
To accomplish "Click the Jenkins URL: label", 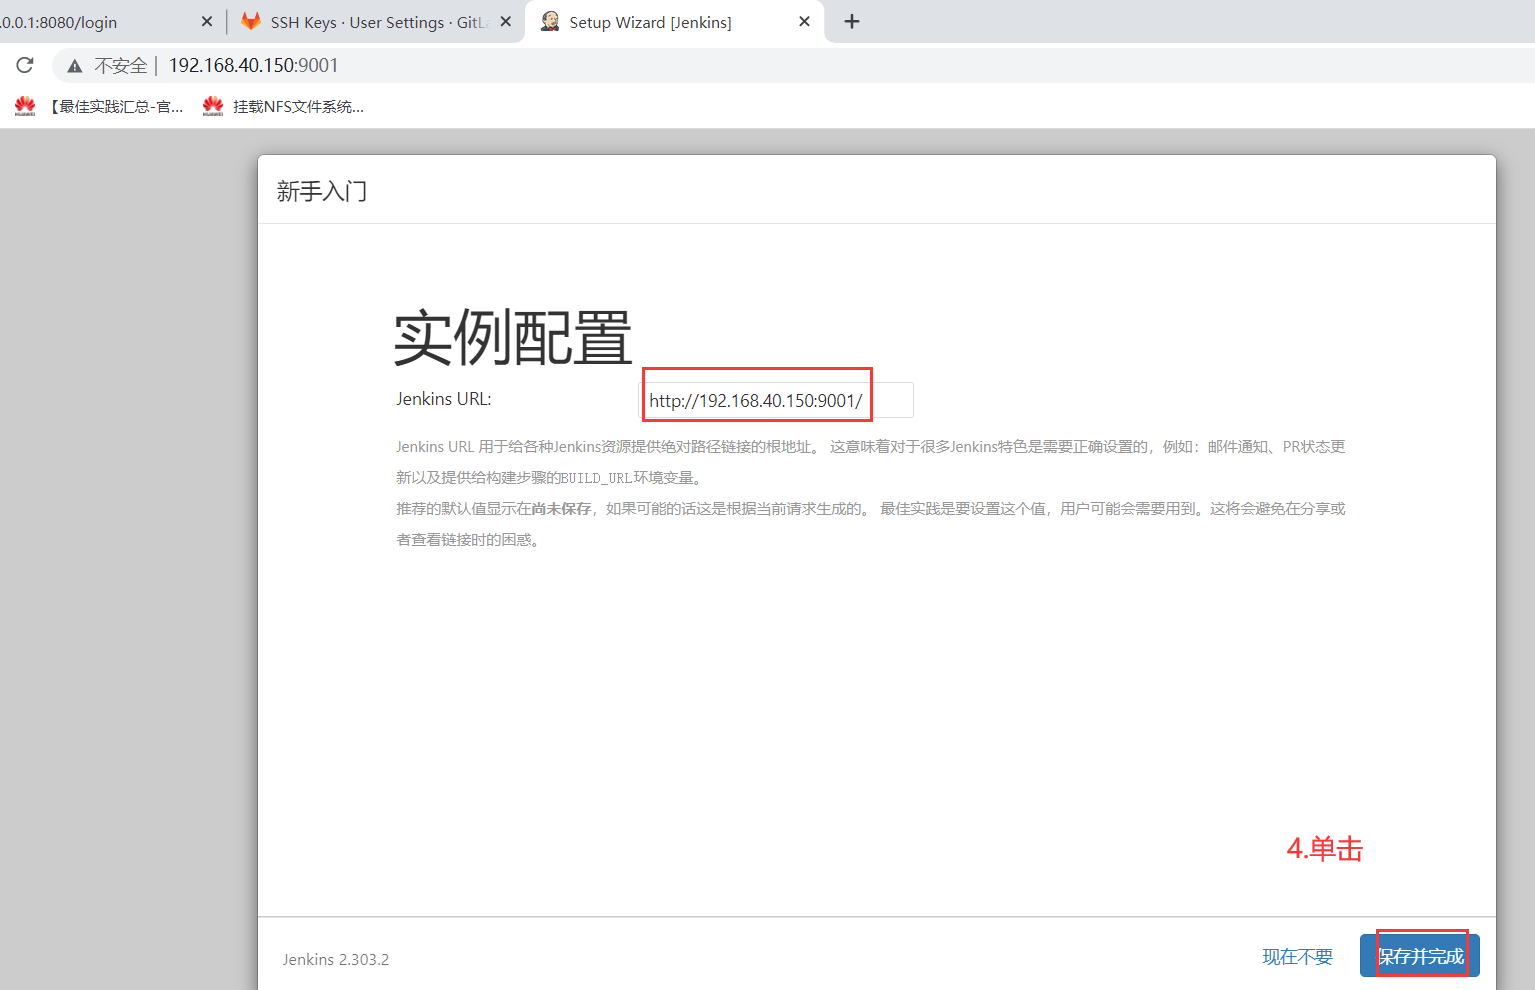I will click(x=444, y=399).
